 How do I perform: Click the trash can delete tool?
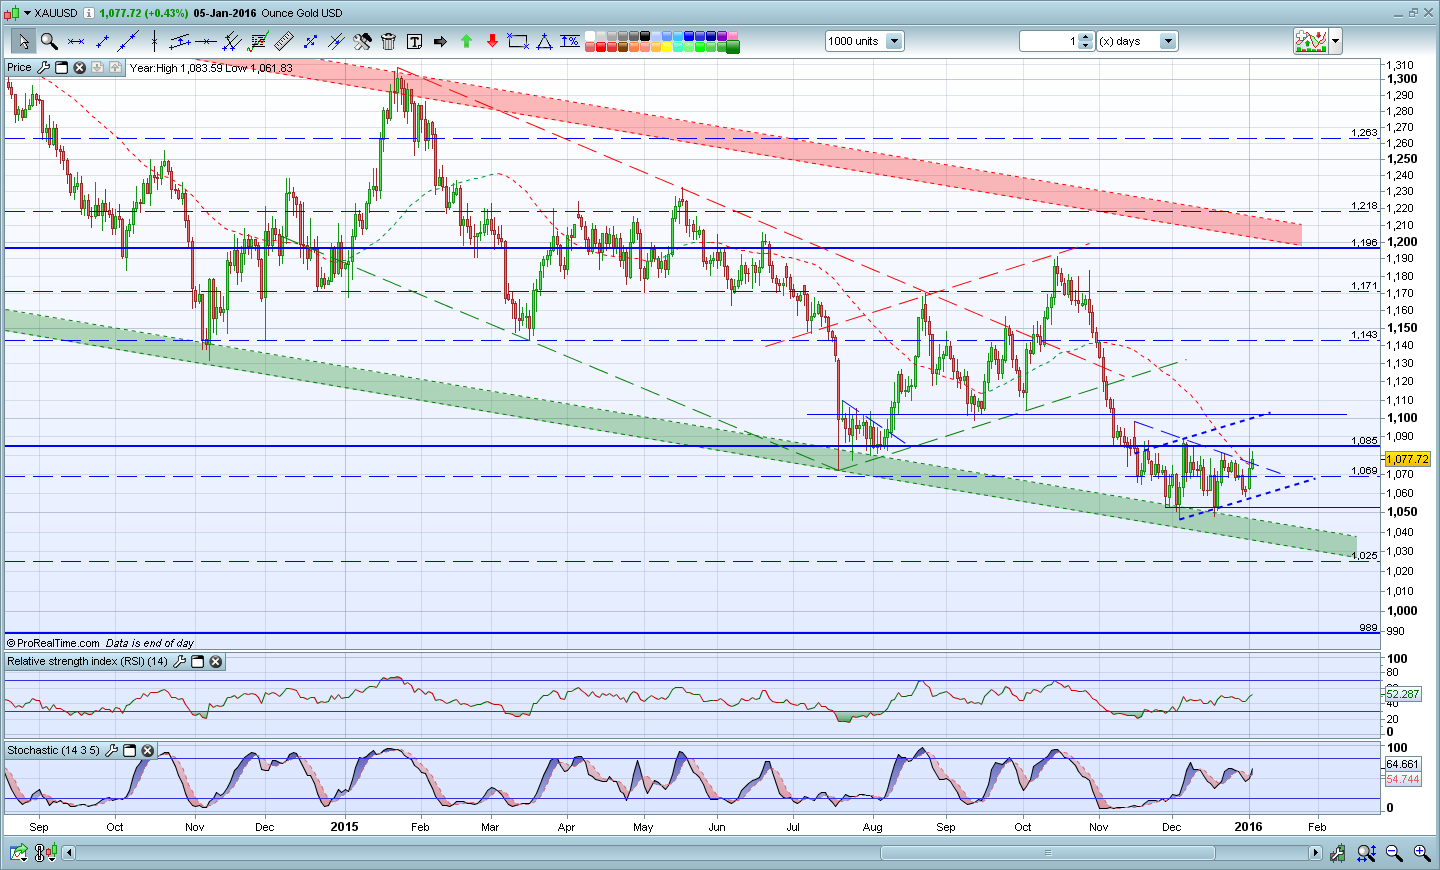[x=388, y=41]
